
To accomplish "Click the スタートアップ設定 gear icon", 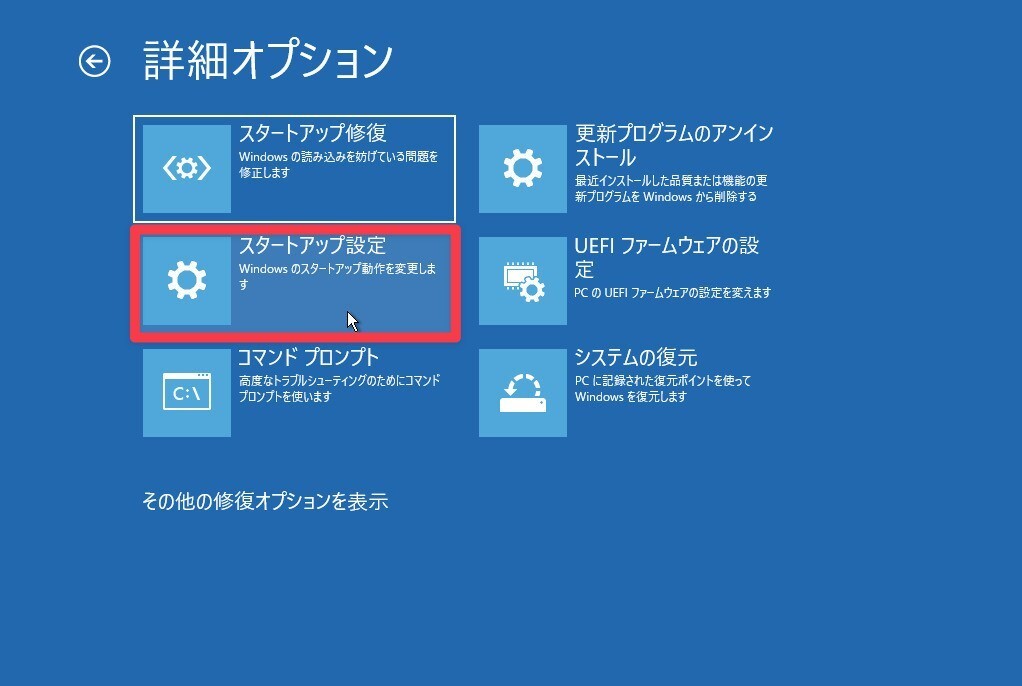I will pos(186,280).
